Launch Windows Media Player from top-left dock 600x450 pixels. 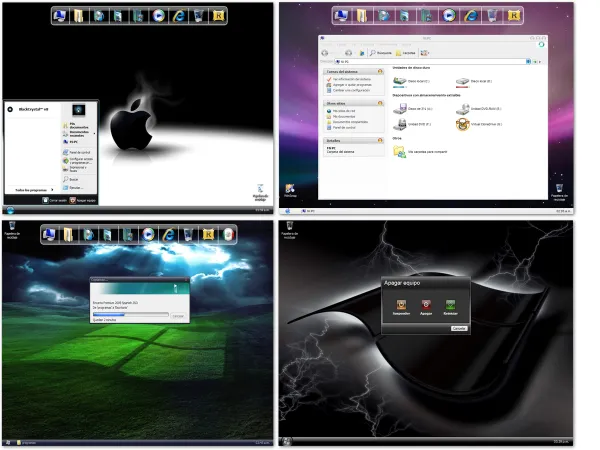pyautogui.click(x=158, y=16)
